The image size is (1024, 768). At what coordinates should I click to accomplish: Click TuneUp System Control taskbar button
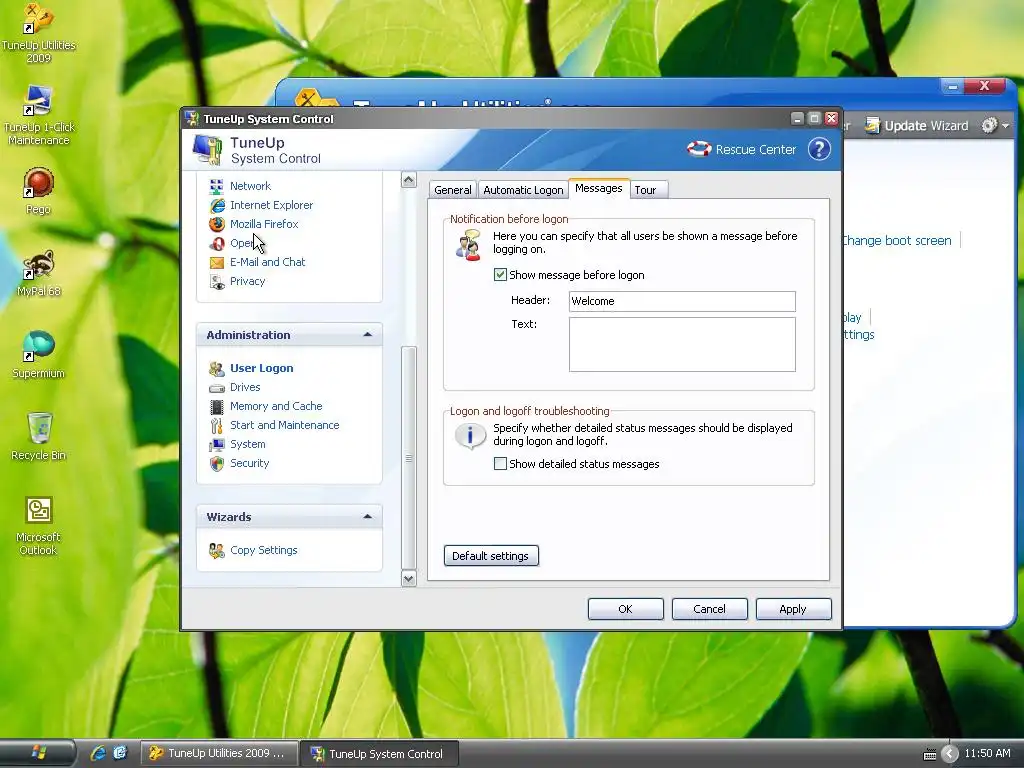tap(379, 753)
